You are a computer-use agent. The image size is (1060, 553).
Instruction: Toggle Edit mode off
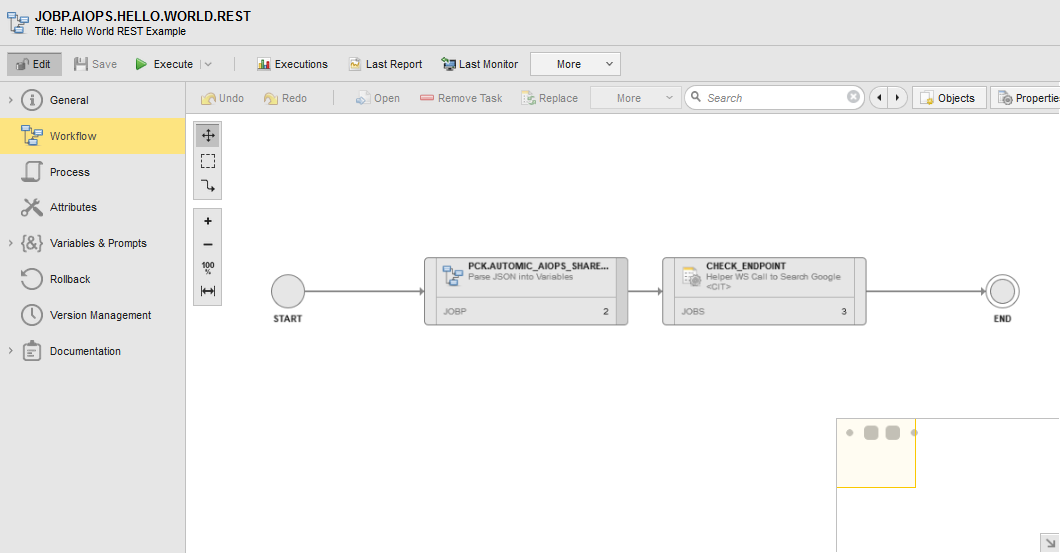(34, 64)
